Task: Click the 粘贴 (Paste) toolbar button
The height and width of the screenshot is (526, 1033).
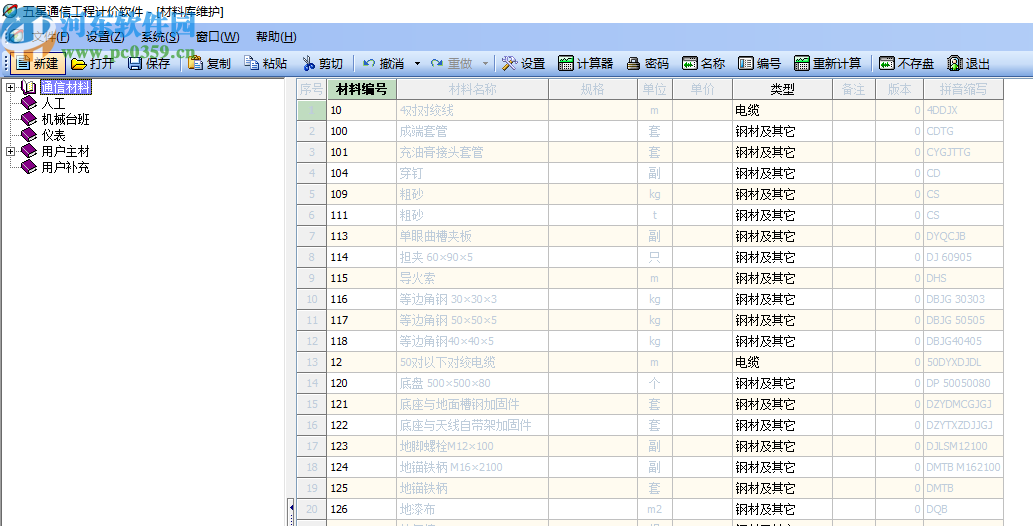Action: [265, 63]
